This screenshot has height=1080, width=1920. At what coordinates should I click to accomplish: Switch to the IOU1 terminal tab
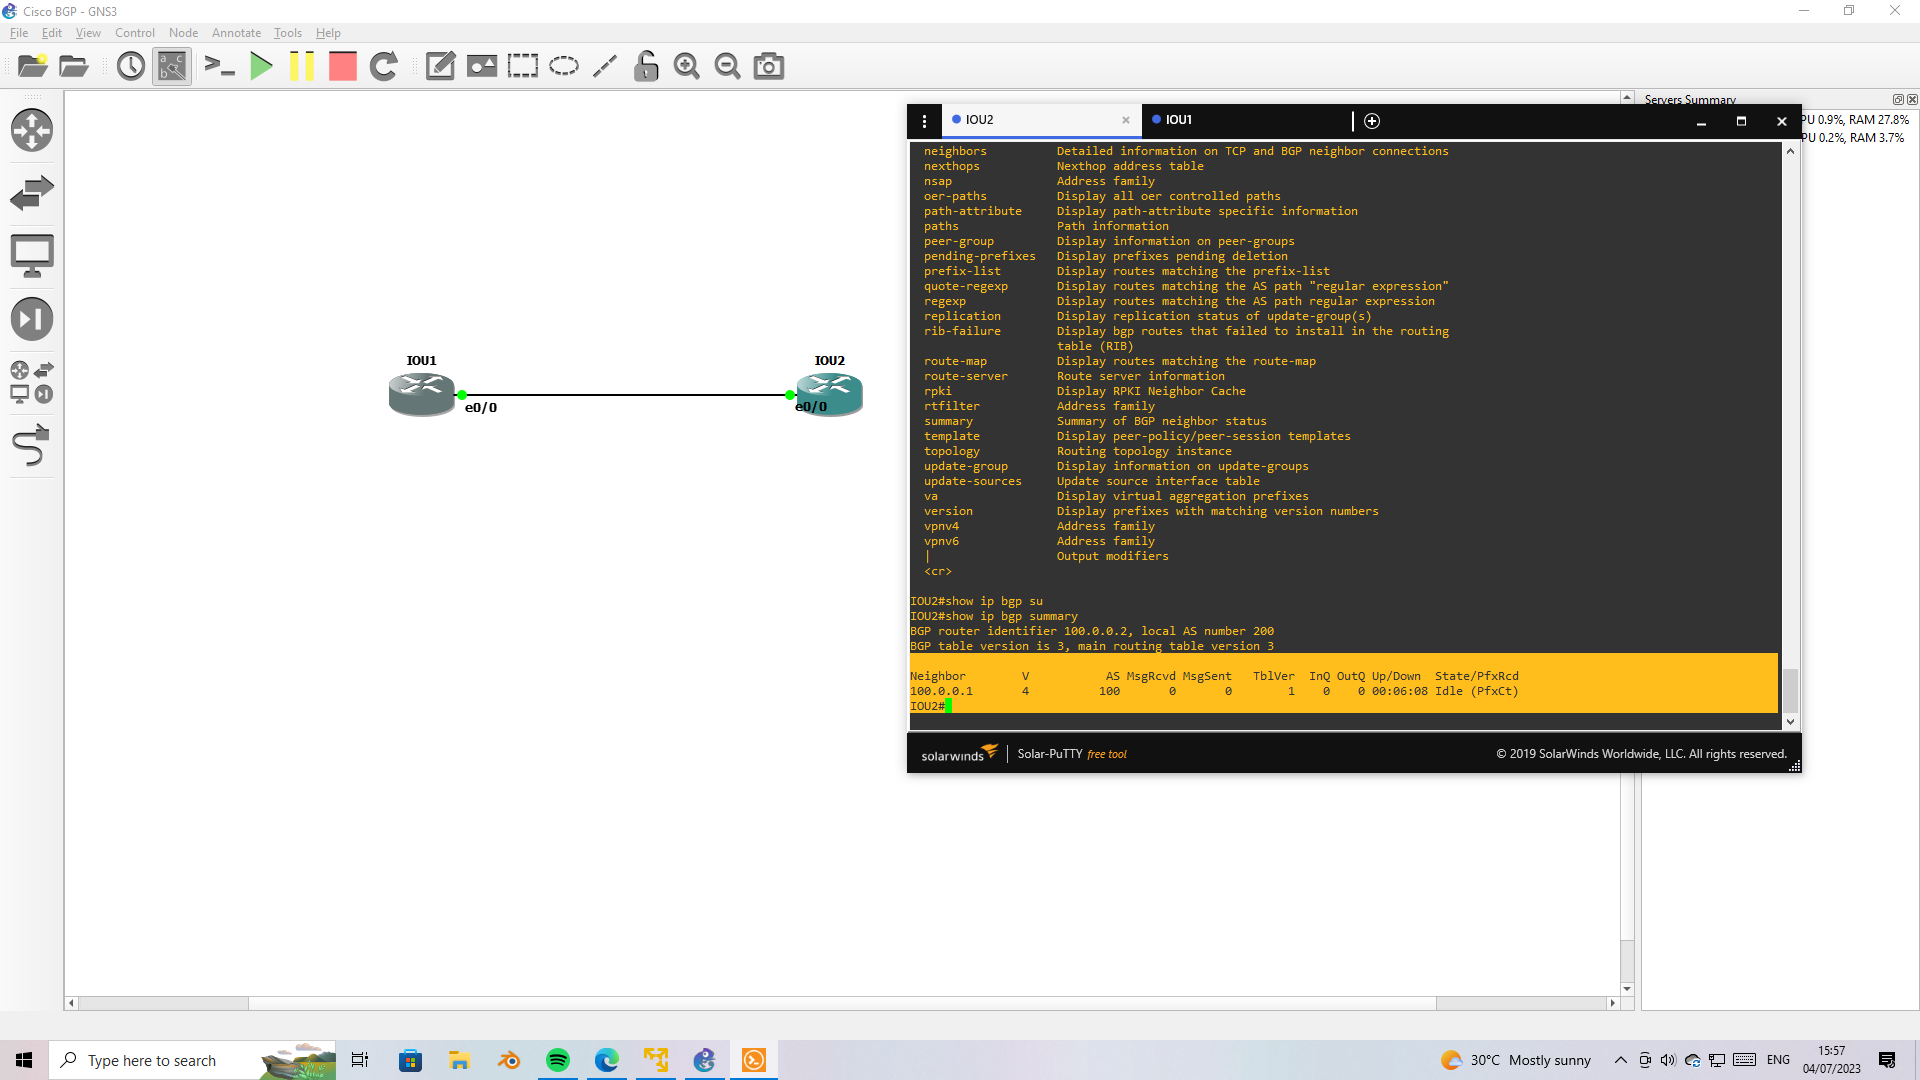point(1180,120)
